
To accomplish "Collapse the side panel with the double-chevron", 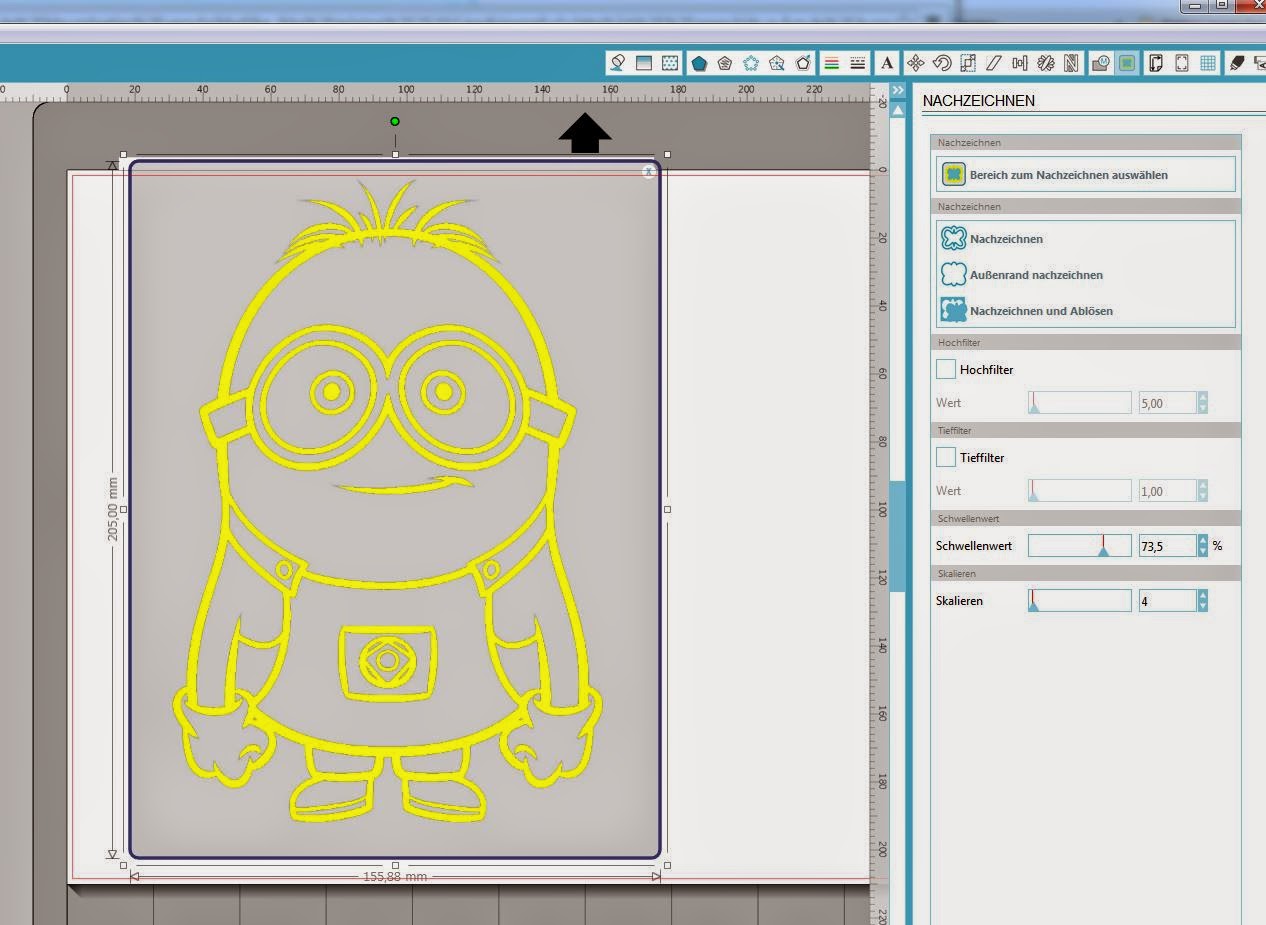I will pos(897,90).
